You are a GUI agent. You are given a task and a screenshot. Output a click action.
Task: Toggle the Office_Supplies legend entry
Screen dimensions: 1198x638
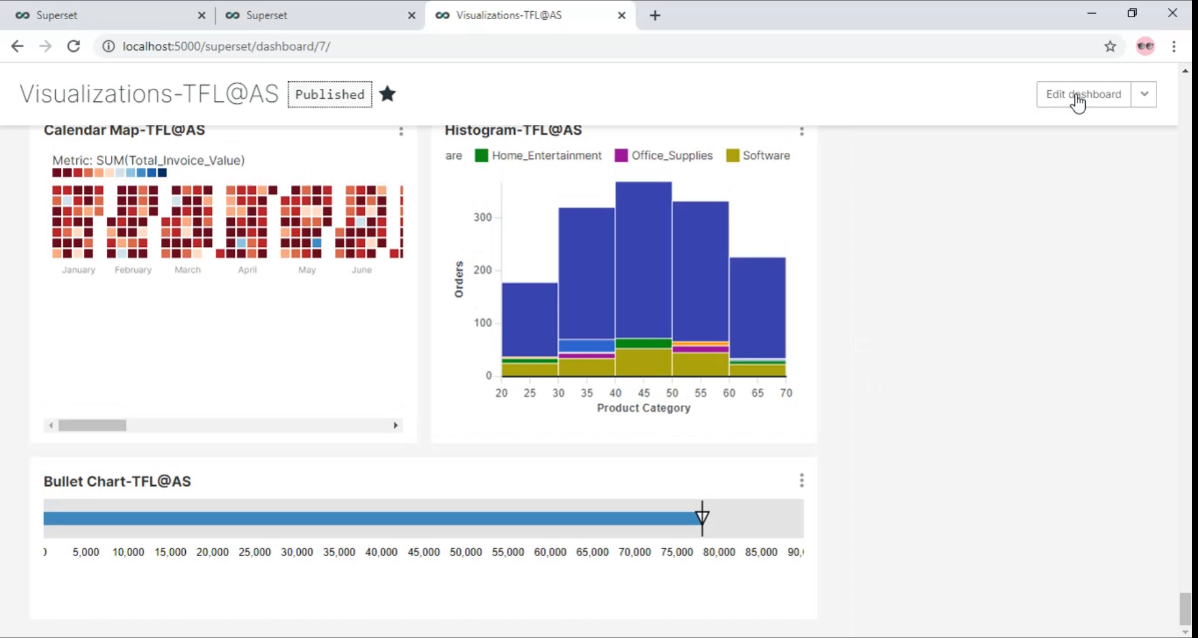coord(663,155)
